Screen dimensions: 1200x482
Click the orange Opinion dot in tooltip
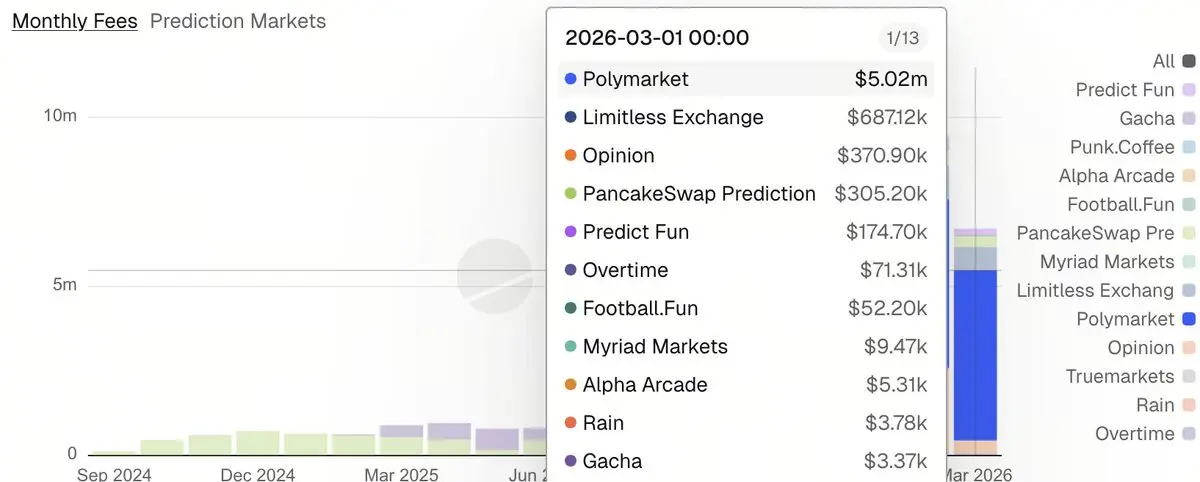click(x=571, y=156)
